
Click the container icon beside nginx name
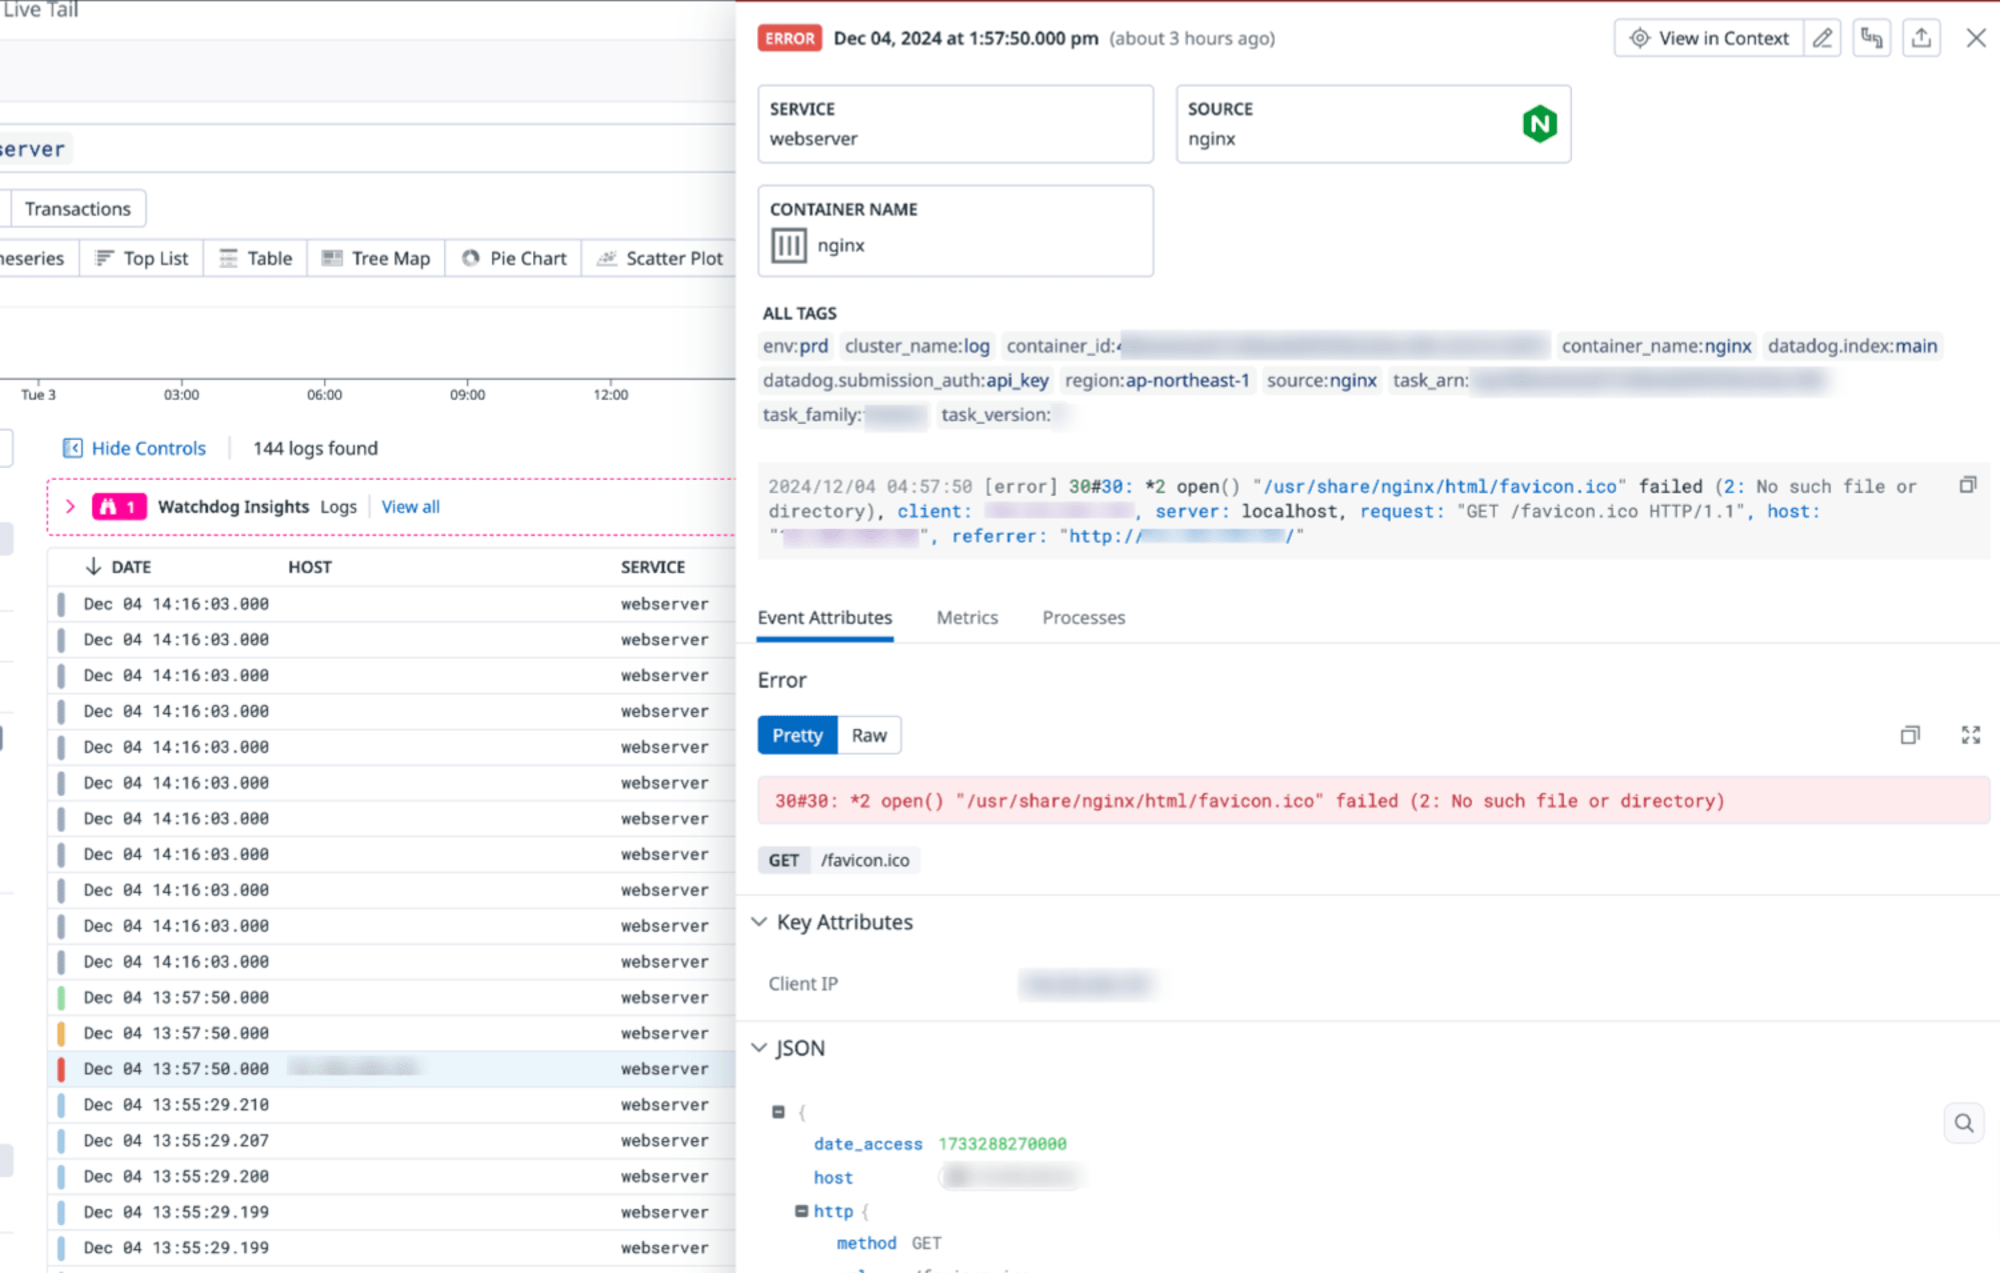point(788,245)
